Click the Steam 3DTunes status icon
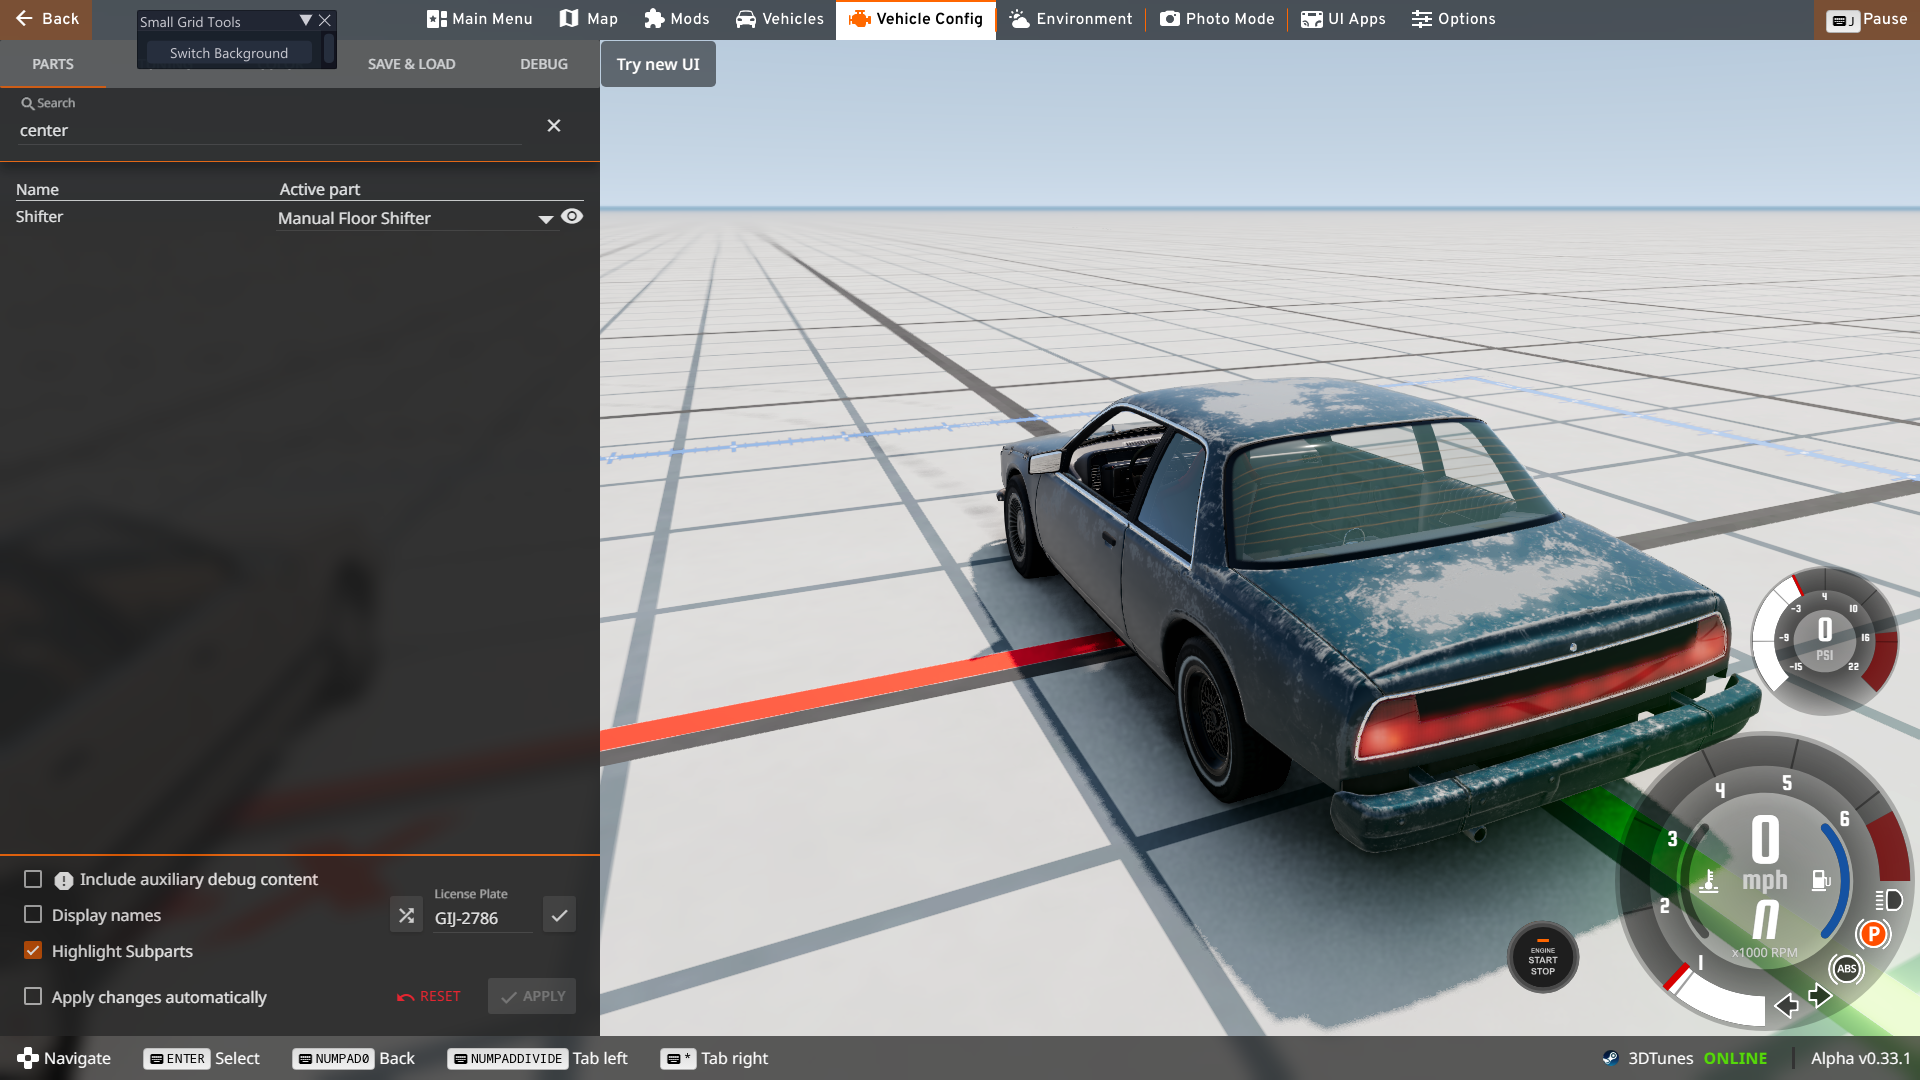Image resolution: width=1920 pixels, height=1080 pixels. 1610,1058
